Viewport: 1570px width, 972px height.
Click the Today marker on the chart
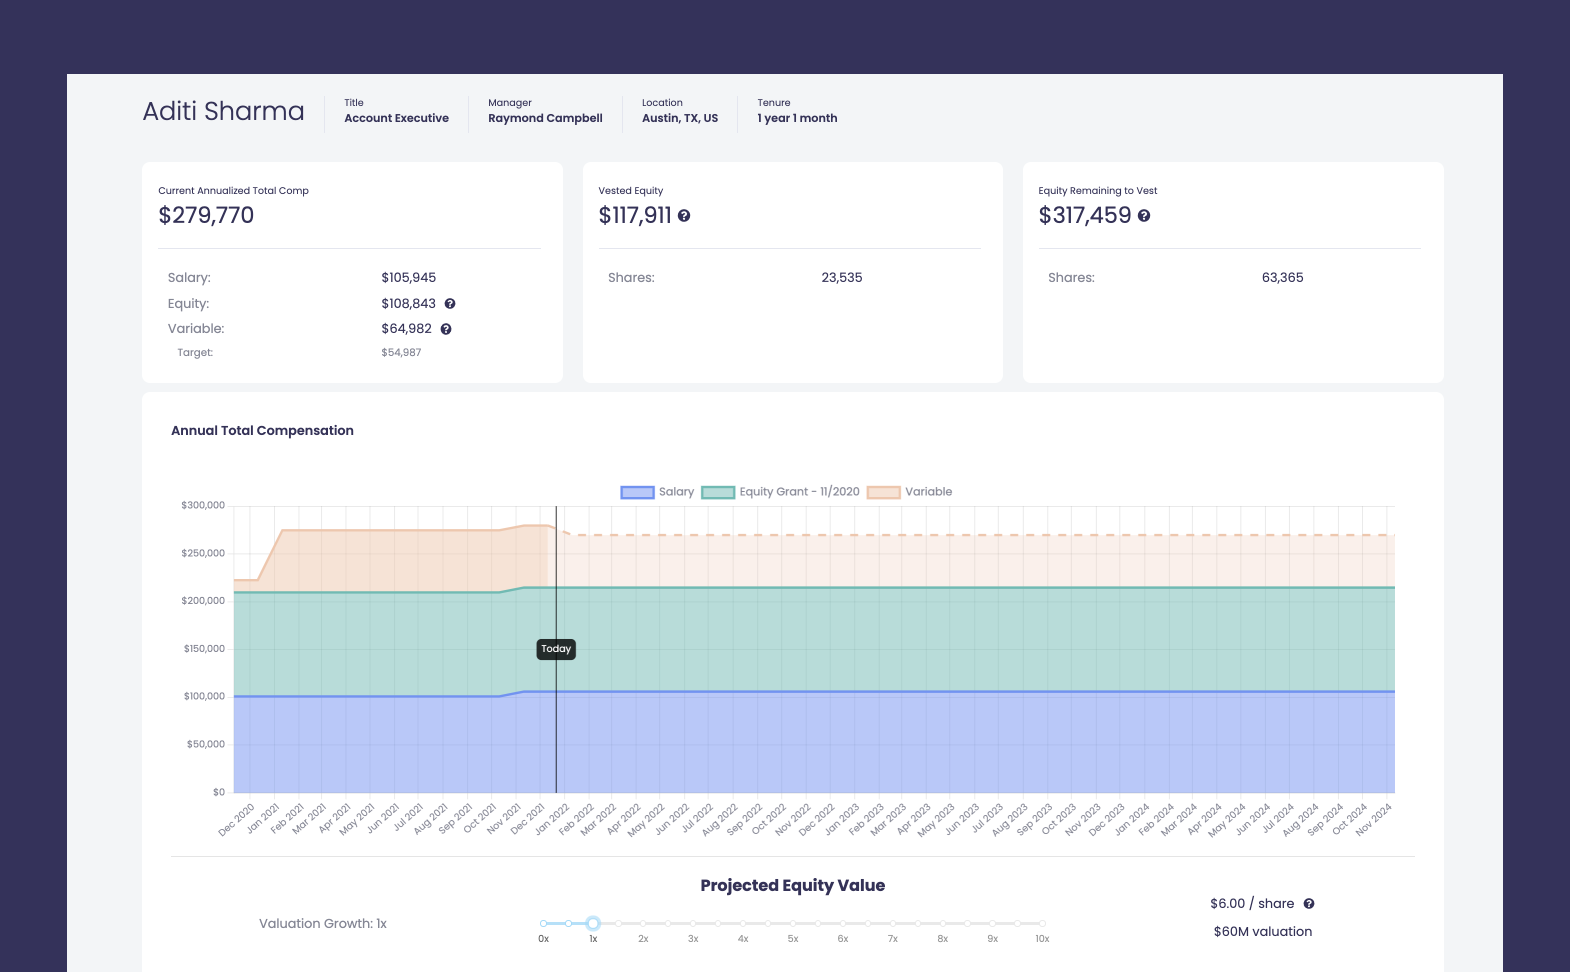[556, 649]
